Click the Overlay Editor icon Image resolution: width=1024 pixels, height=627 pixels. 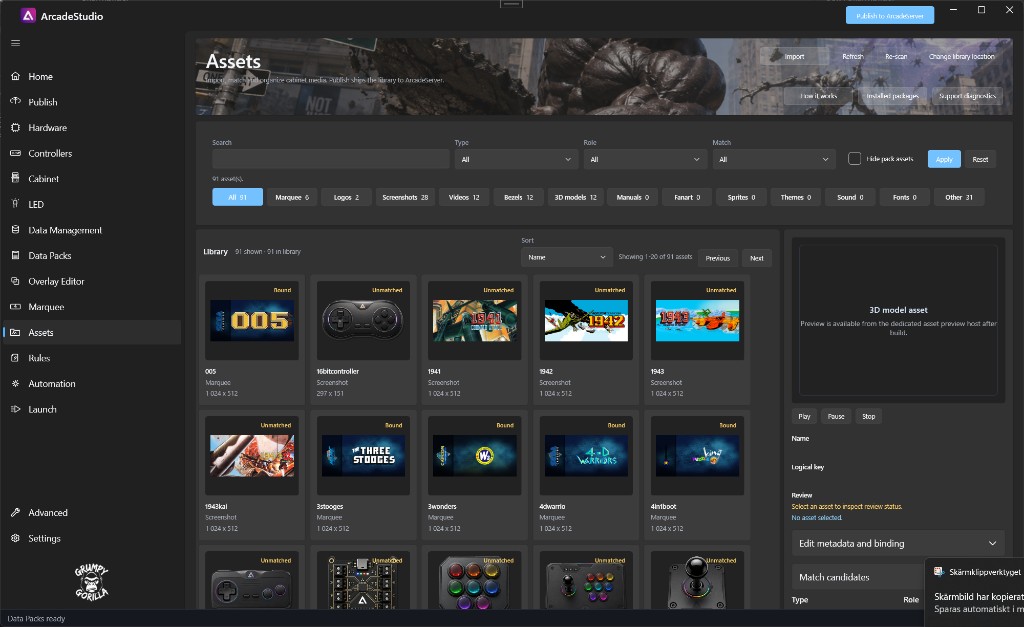pos(16,281)
